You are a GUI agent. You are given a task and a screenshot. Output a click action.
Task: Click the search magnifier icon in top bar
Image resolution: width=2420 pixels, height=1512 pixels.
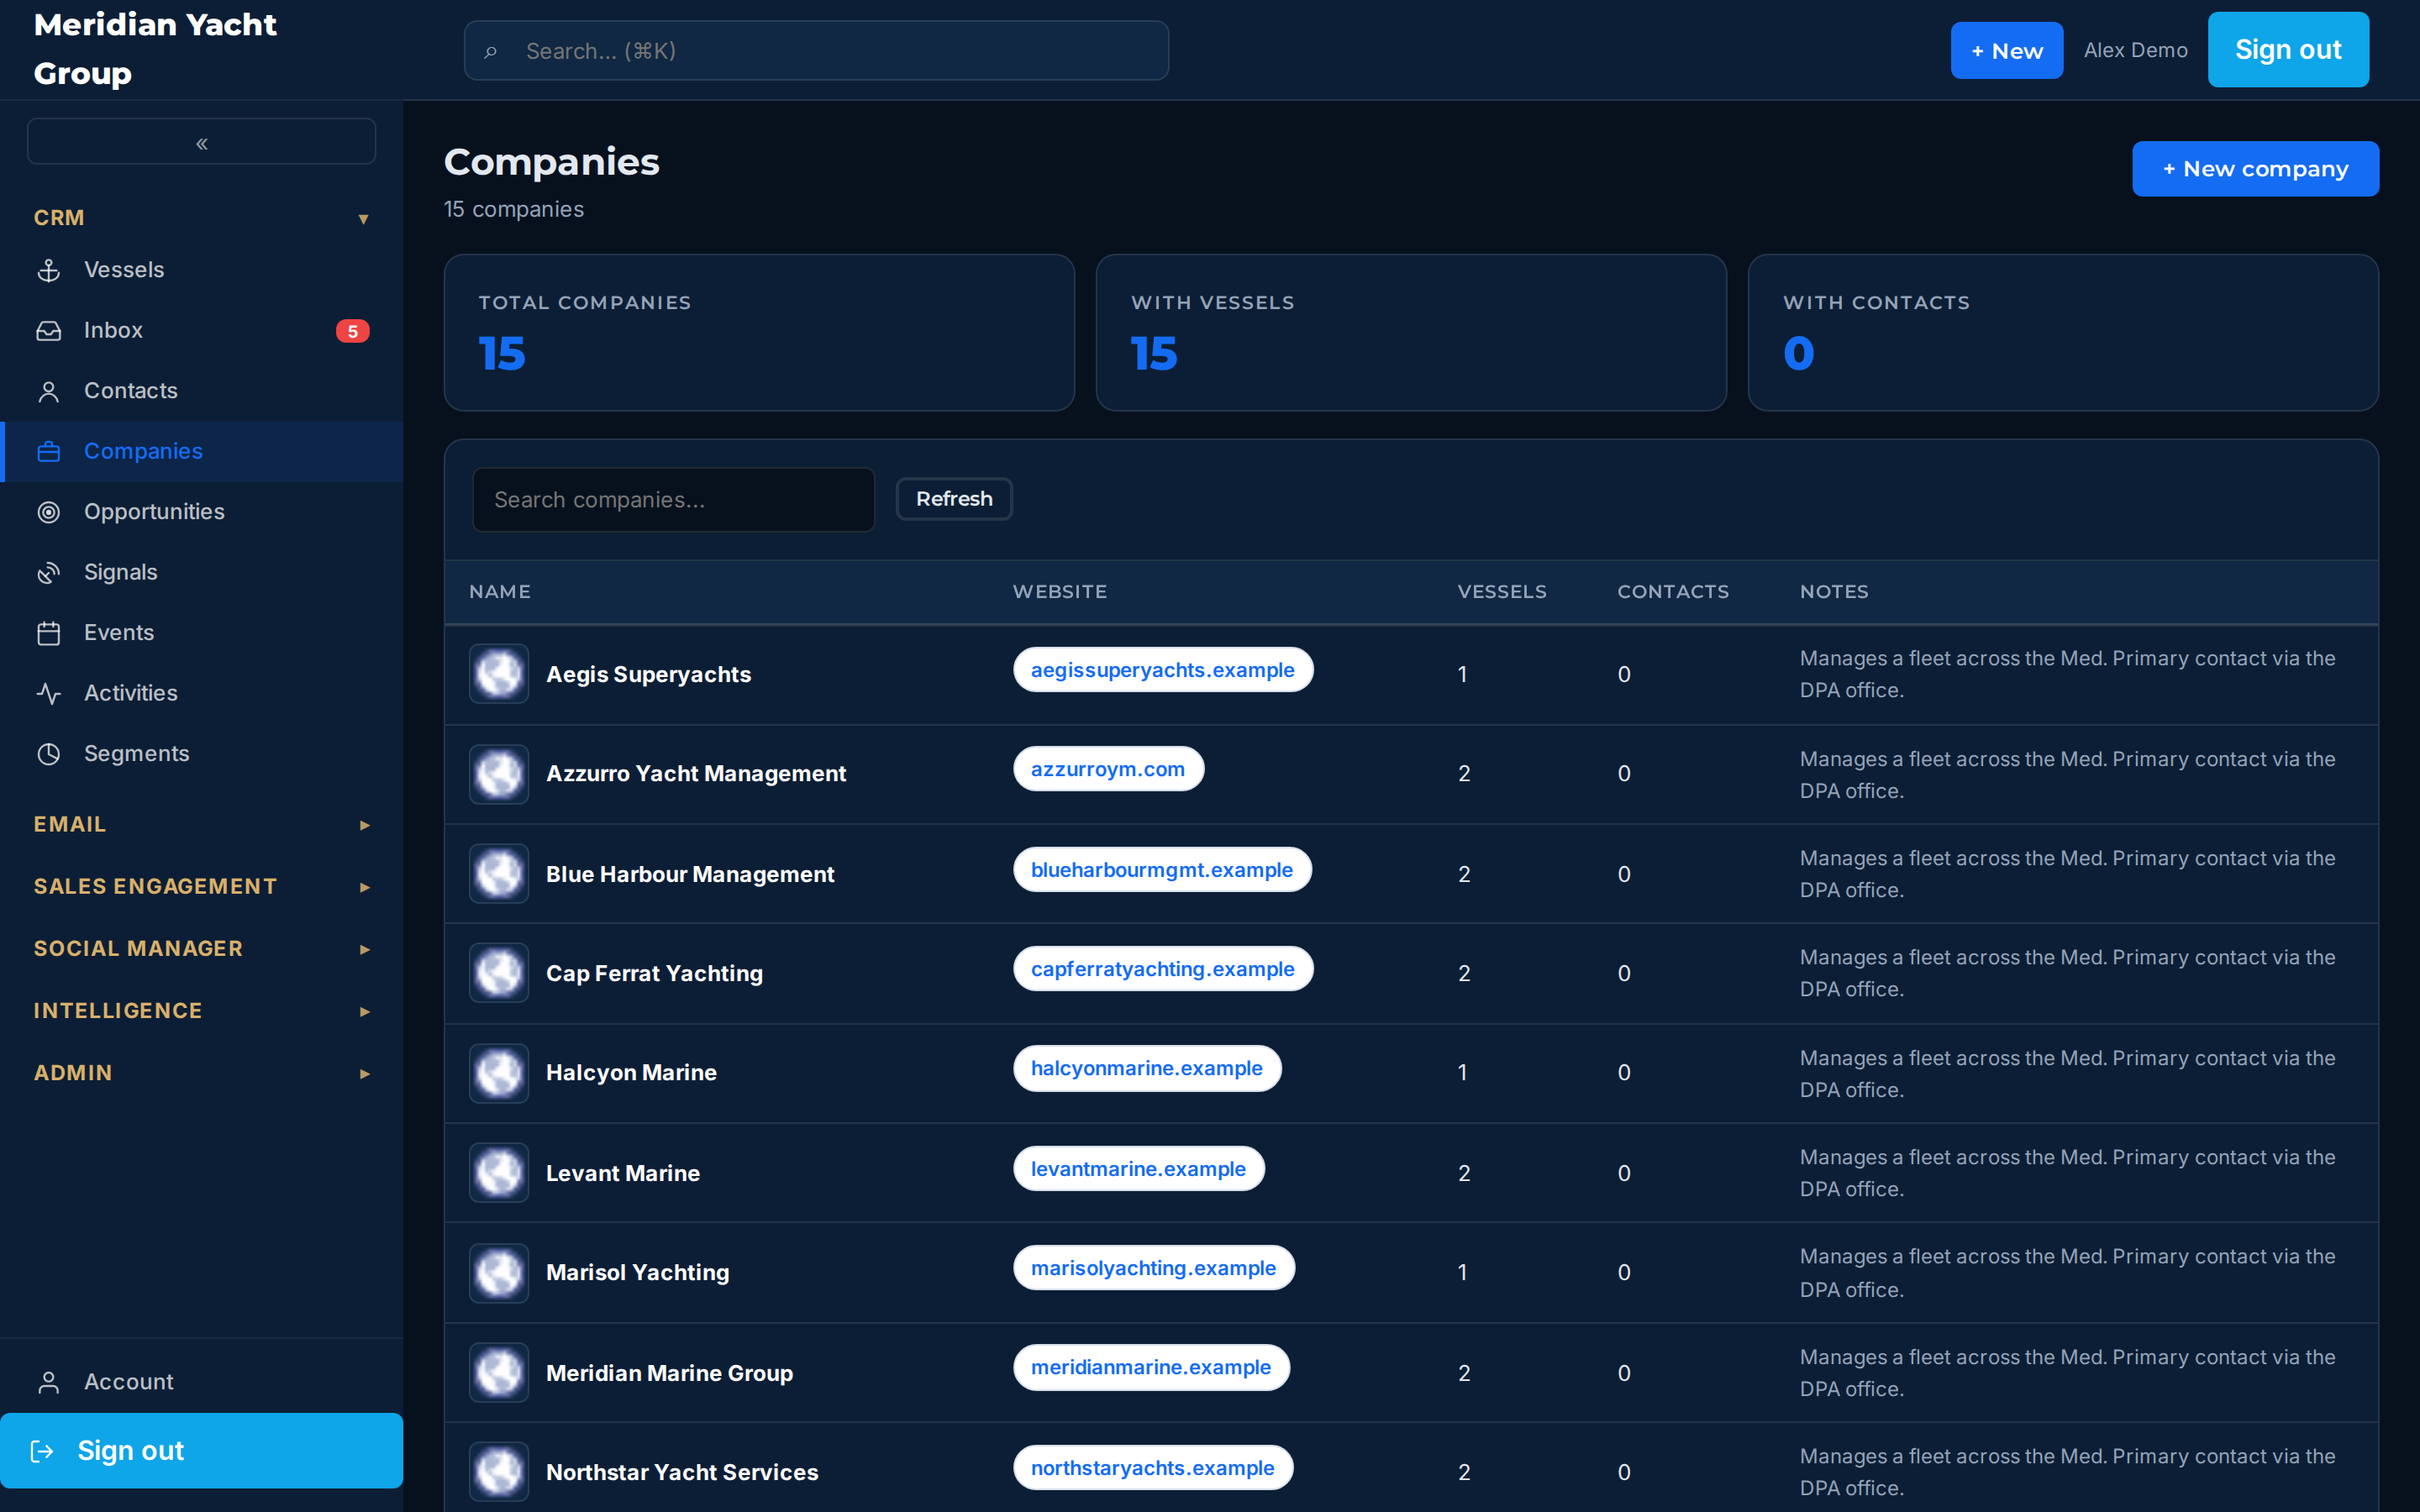click(x=490, y=51)
